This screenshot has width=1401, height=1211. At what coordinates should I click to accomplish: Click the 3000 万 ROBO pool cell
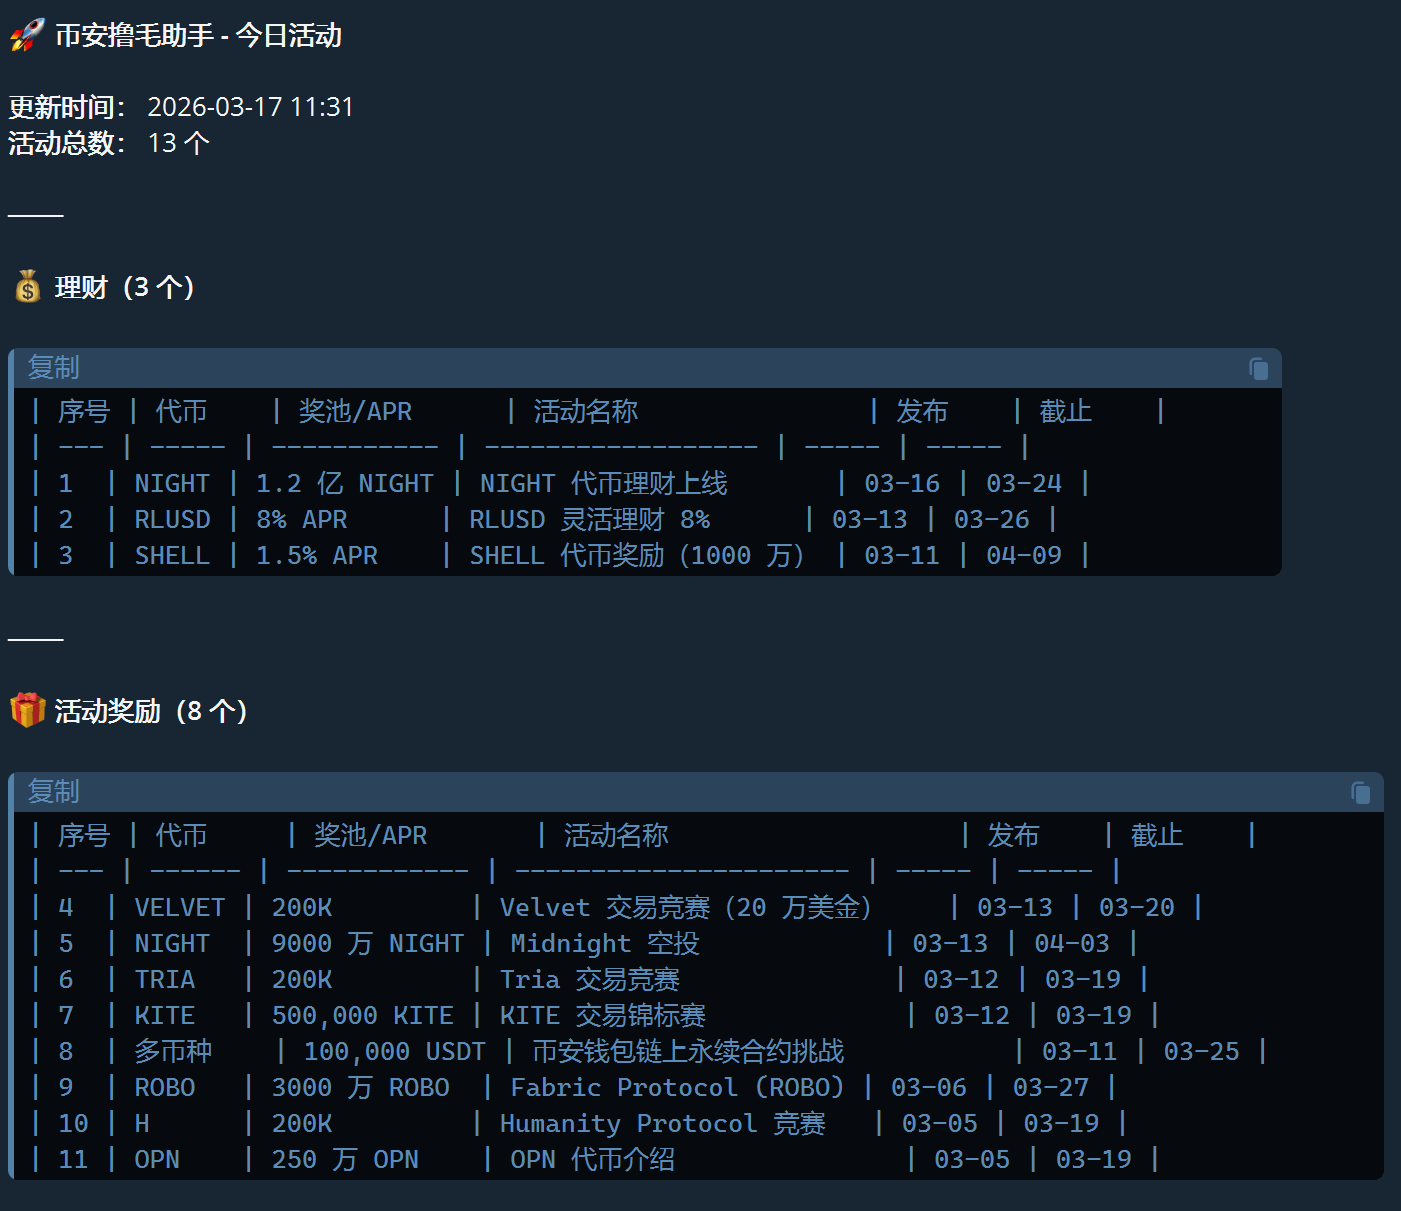tap(361, 1088)
